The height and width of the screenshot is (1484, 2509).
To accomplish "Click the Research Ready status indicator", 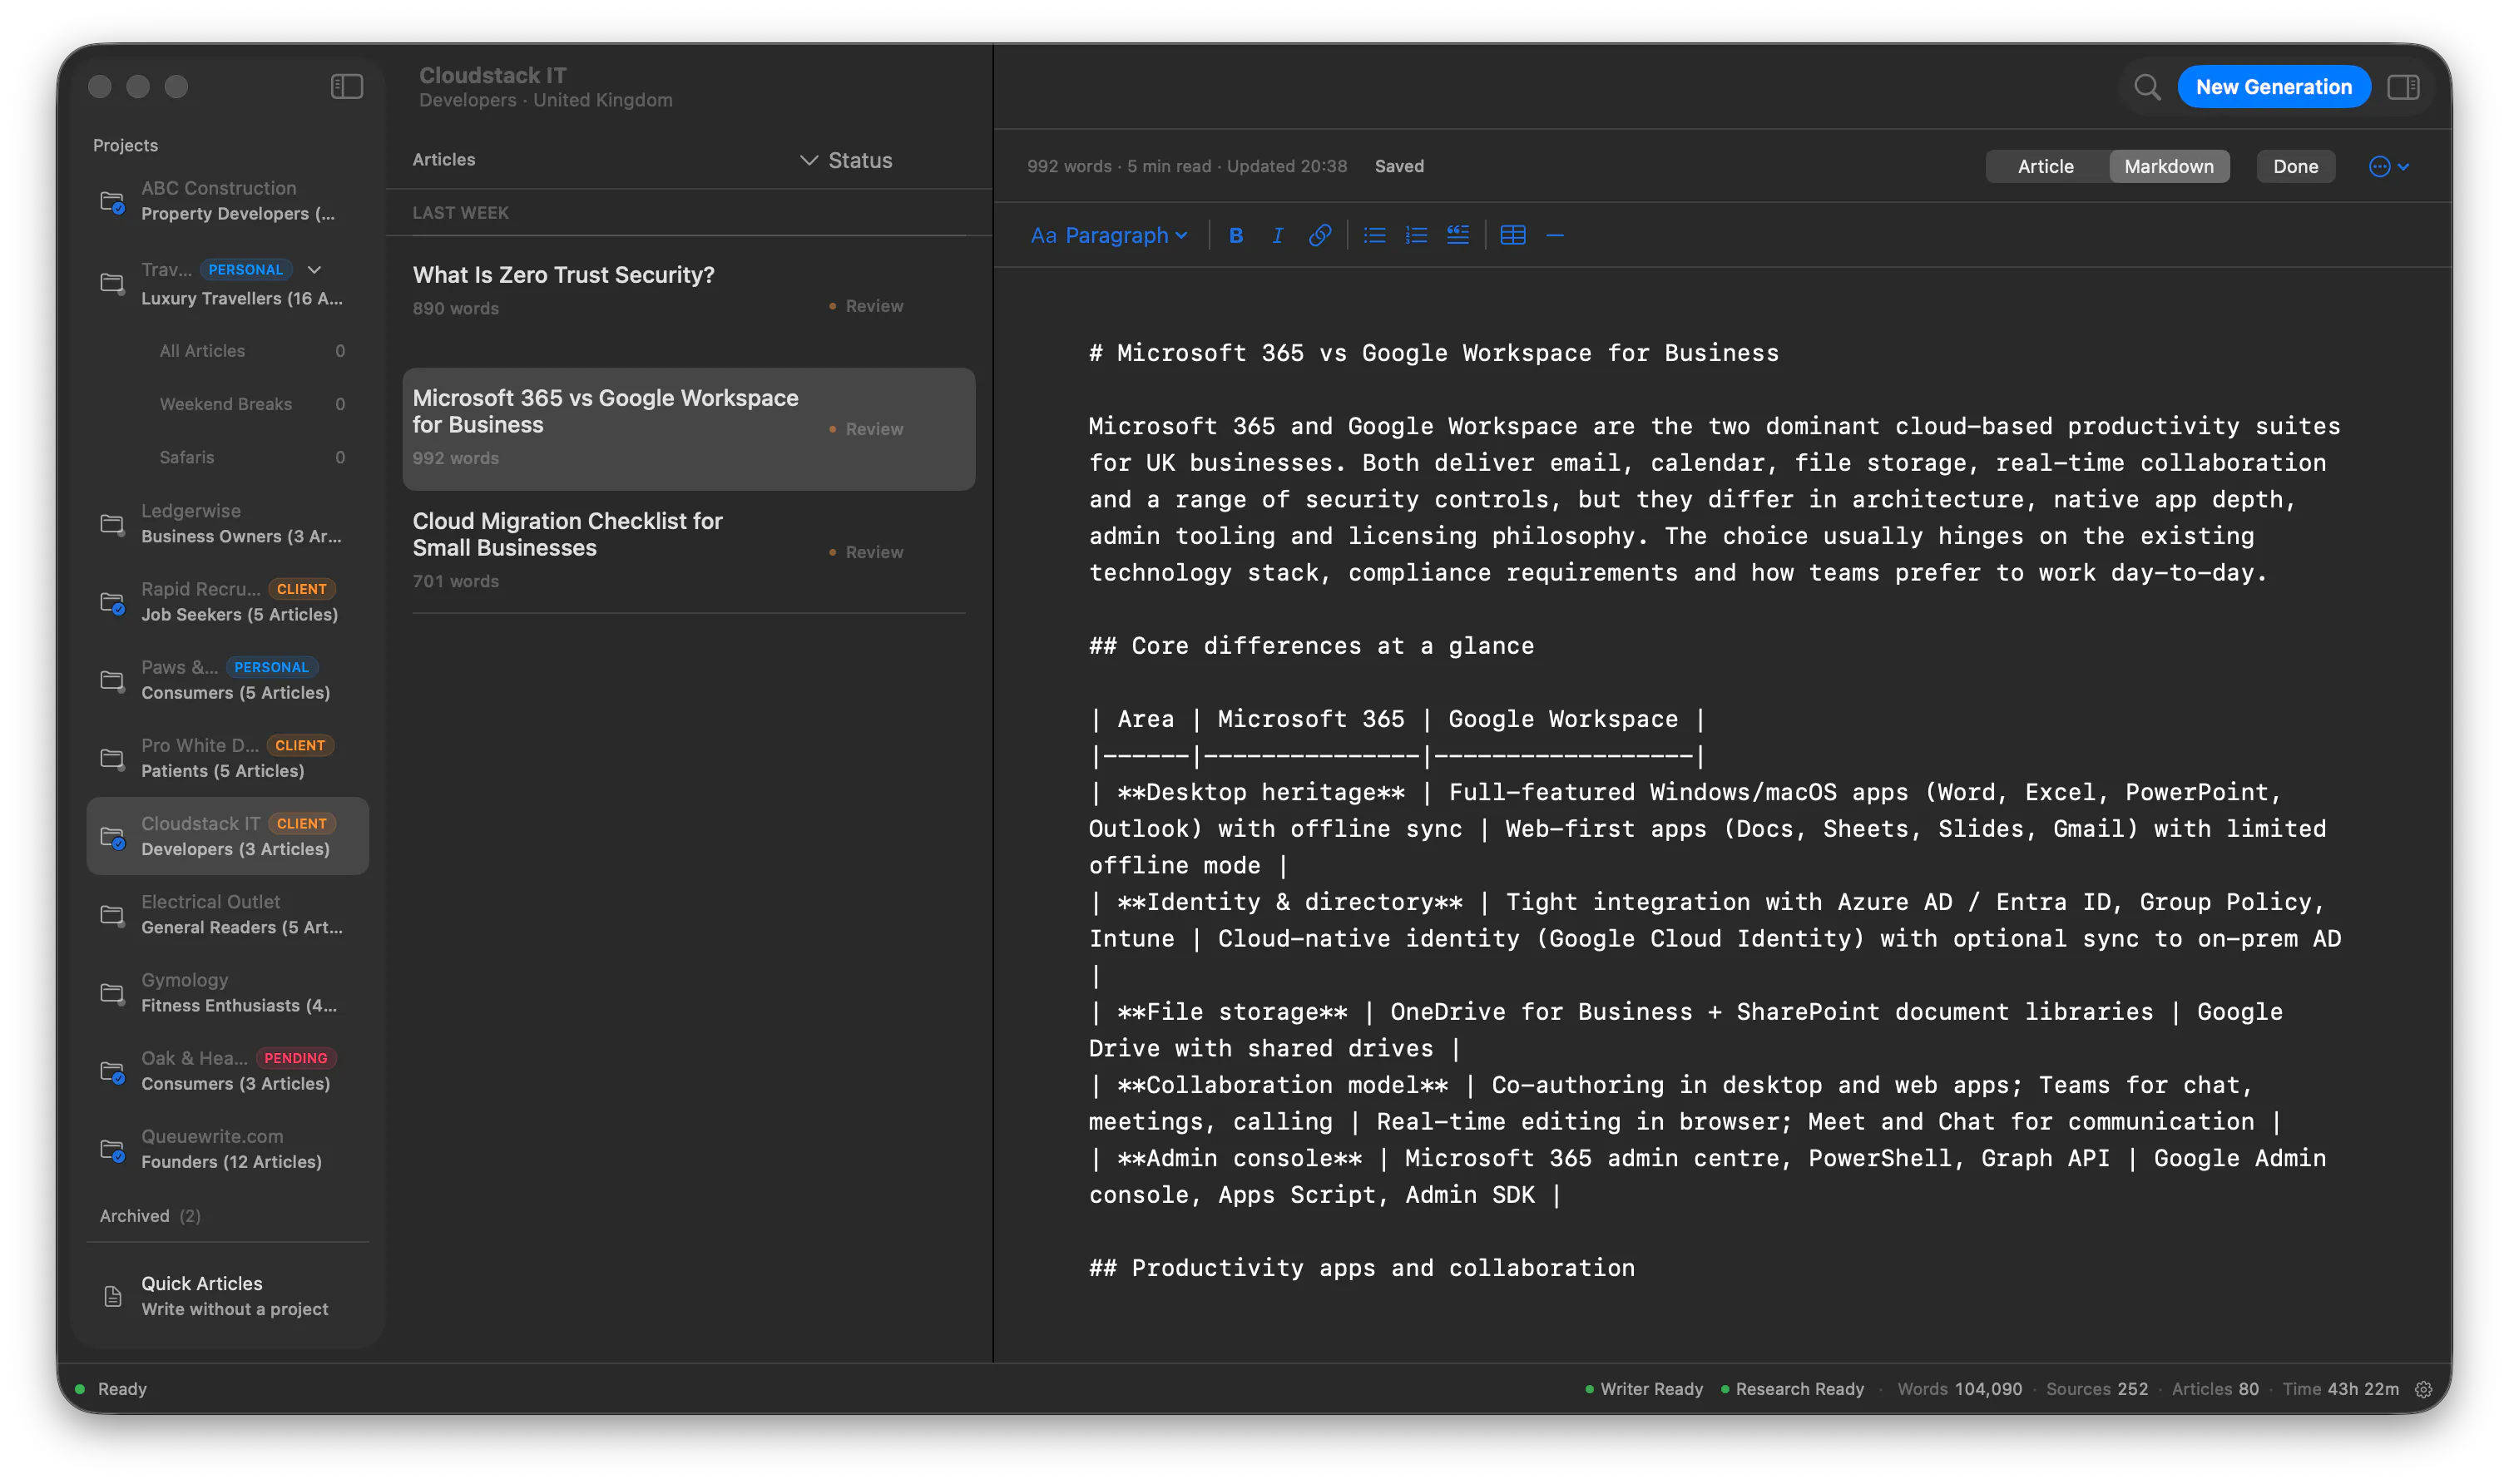I will (x=1791, y=1389).
